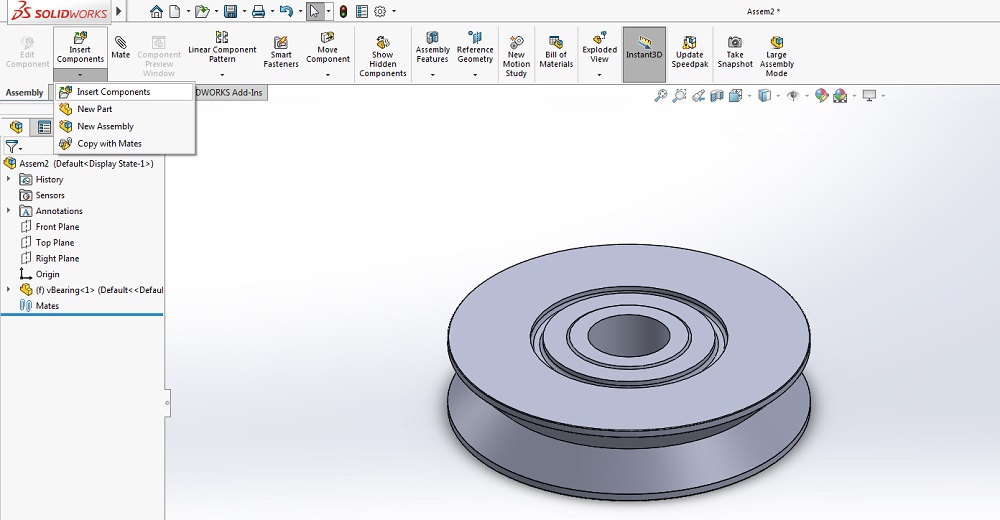This screenshot has width=1000, height=520.
Task: Open View Settings monitor icon
Action: [869, 96]
